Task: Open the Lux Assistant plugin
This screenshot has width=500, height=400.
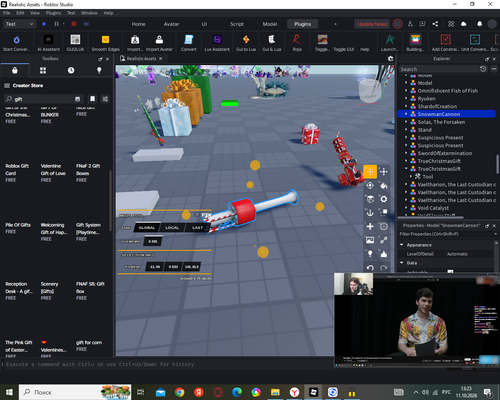Action: pos(217,43)
